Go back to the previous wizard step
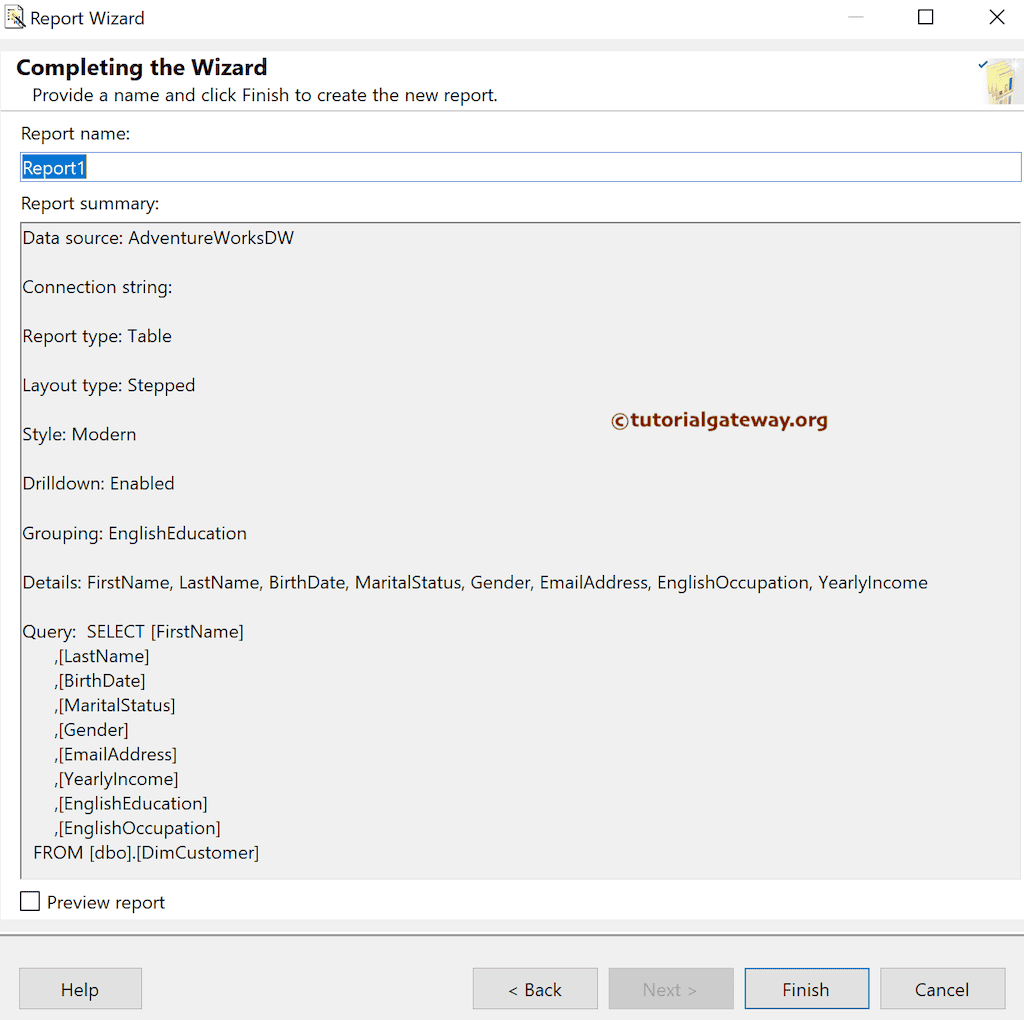1024x1020 pixels. click(x=535, y=988)
